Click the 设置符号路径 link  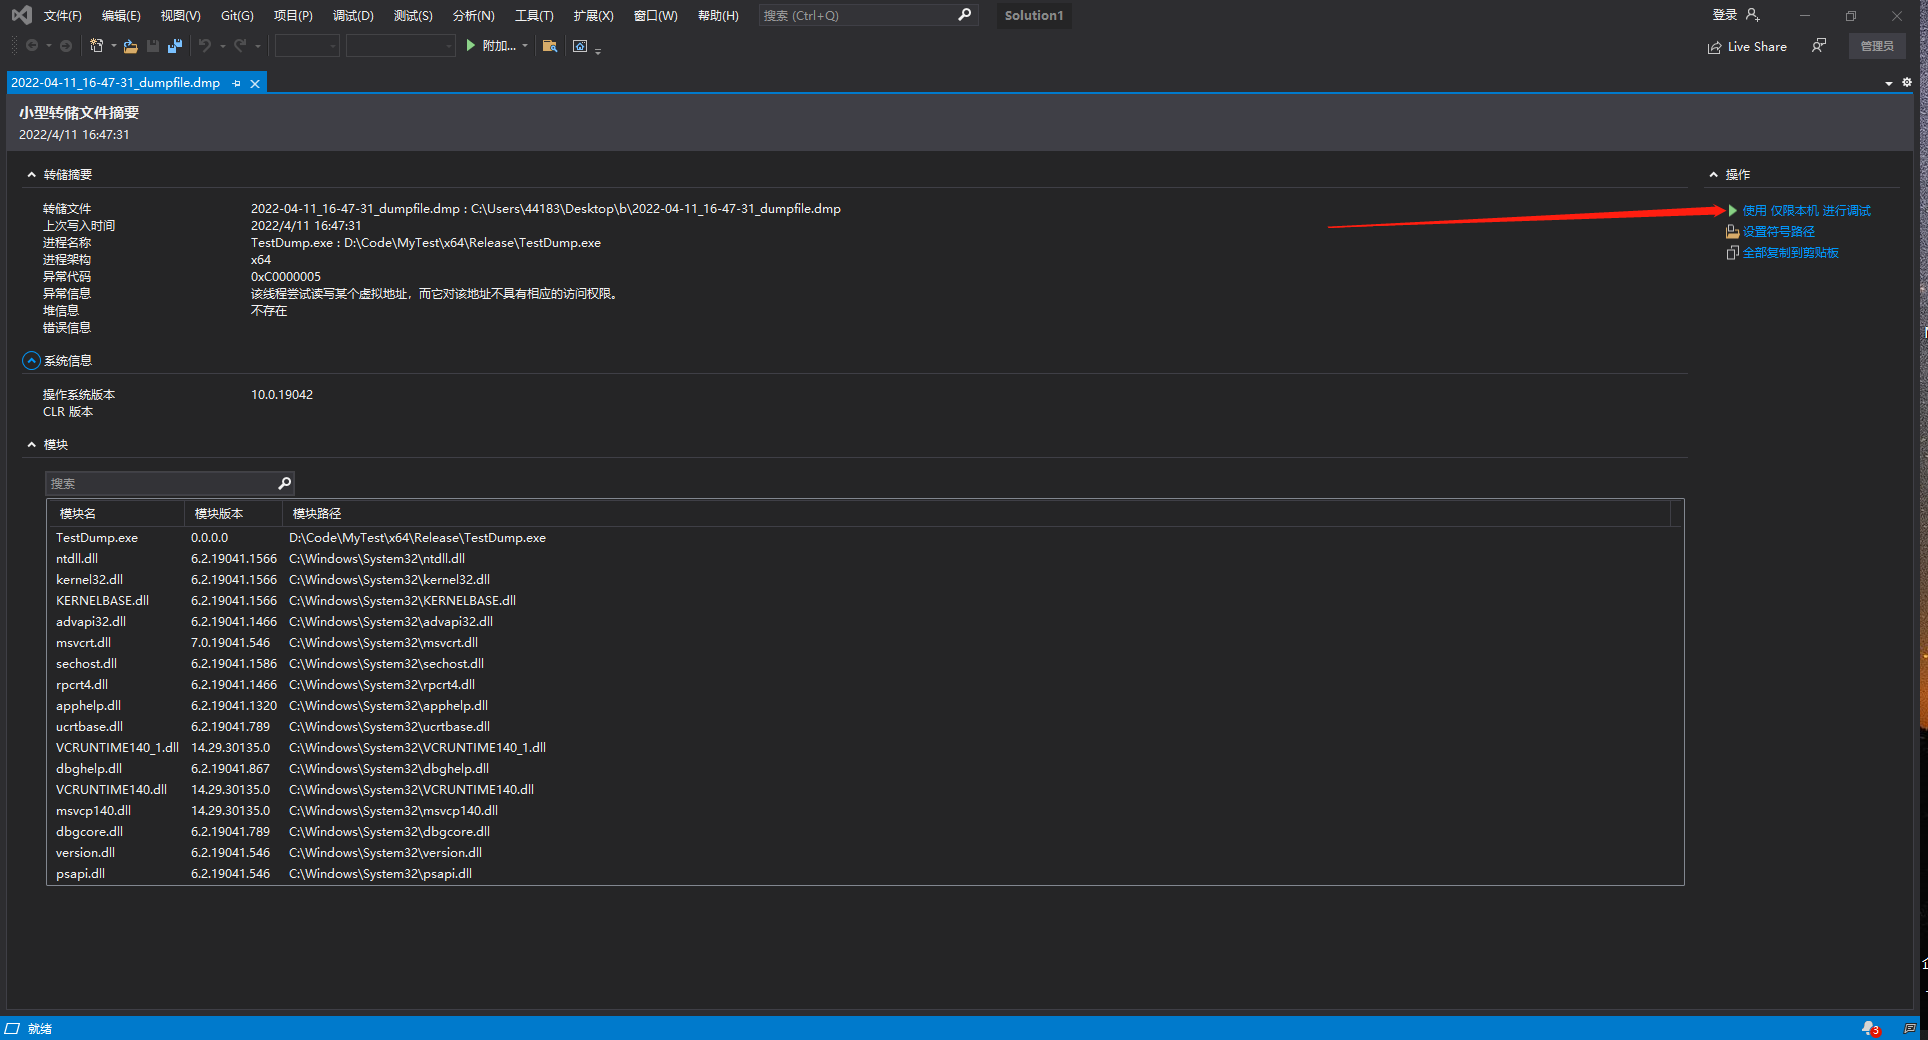click(x=1778, y=232)
